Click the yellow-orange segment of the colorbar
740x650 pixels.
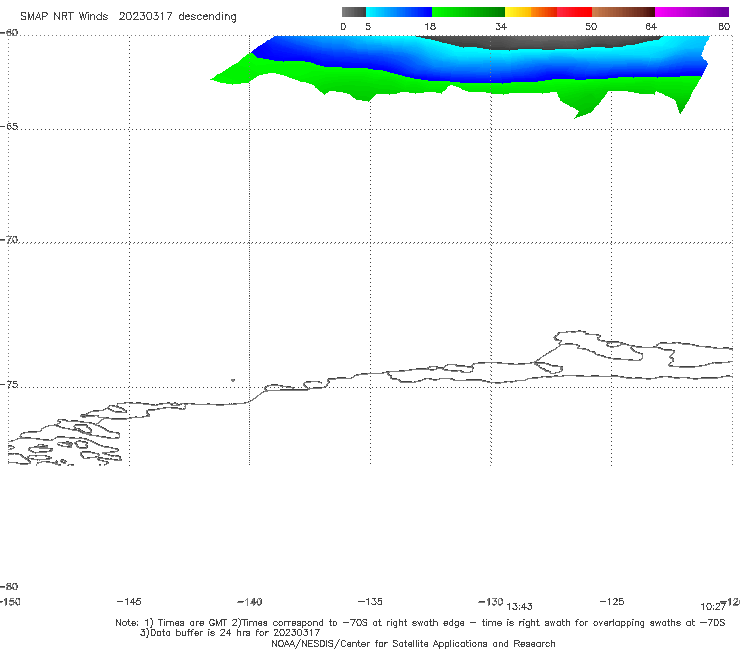point(531,12)
